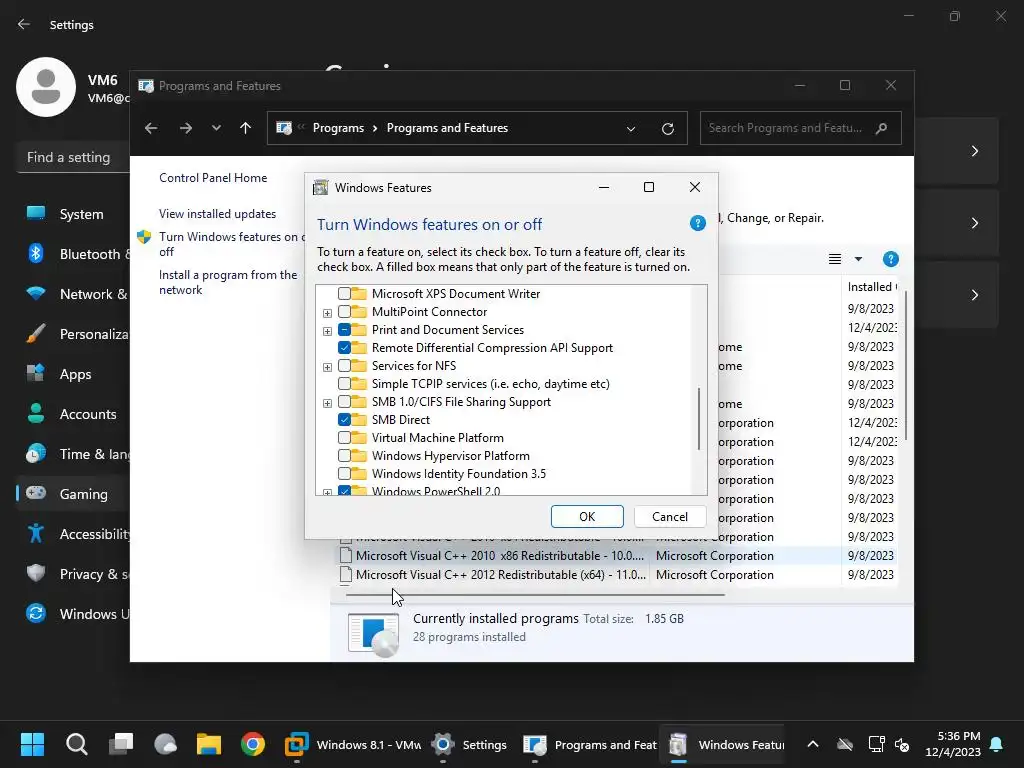Click the Privacy & security shield icon

click(36, 573)
